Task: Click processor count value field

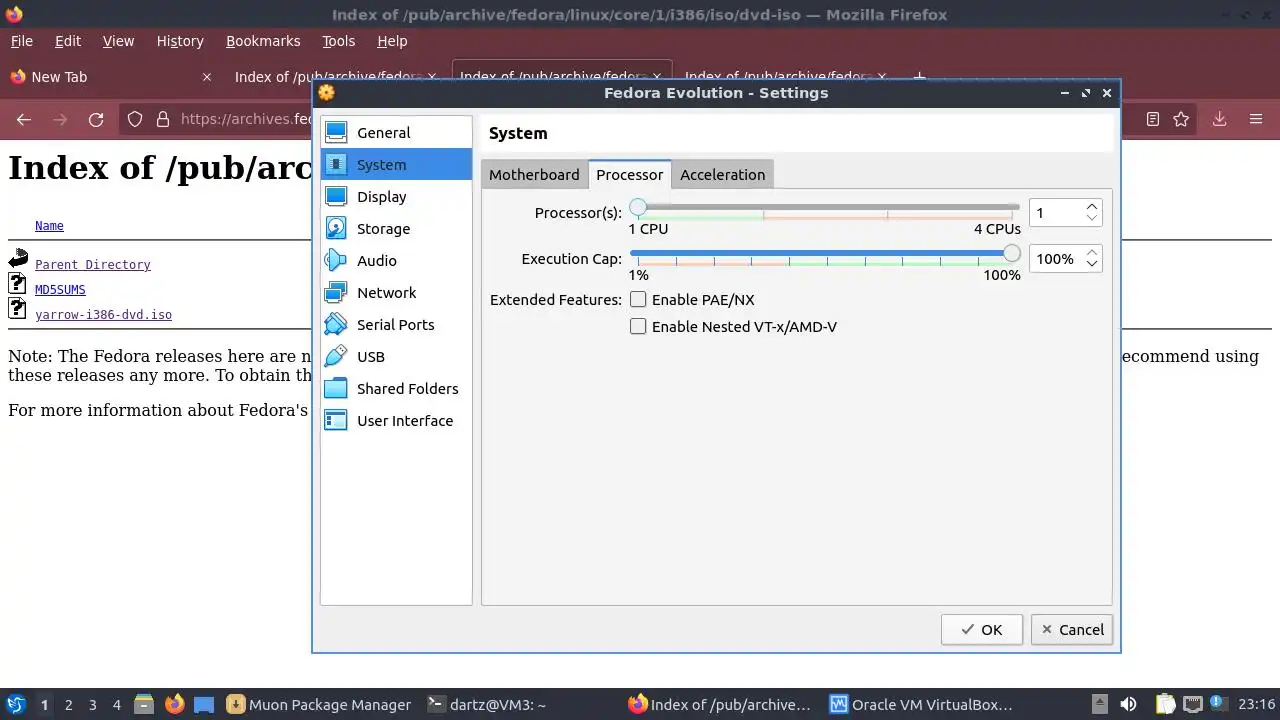Action: (1055, 212)
